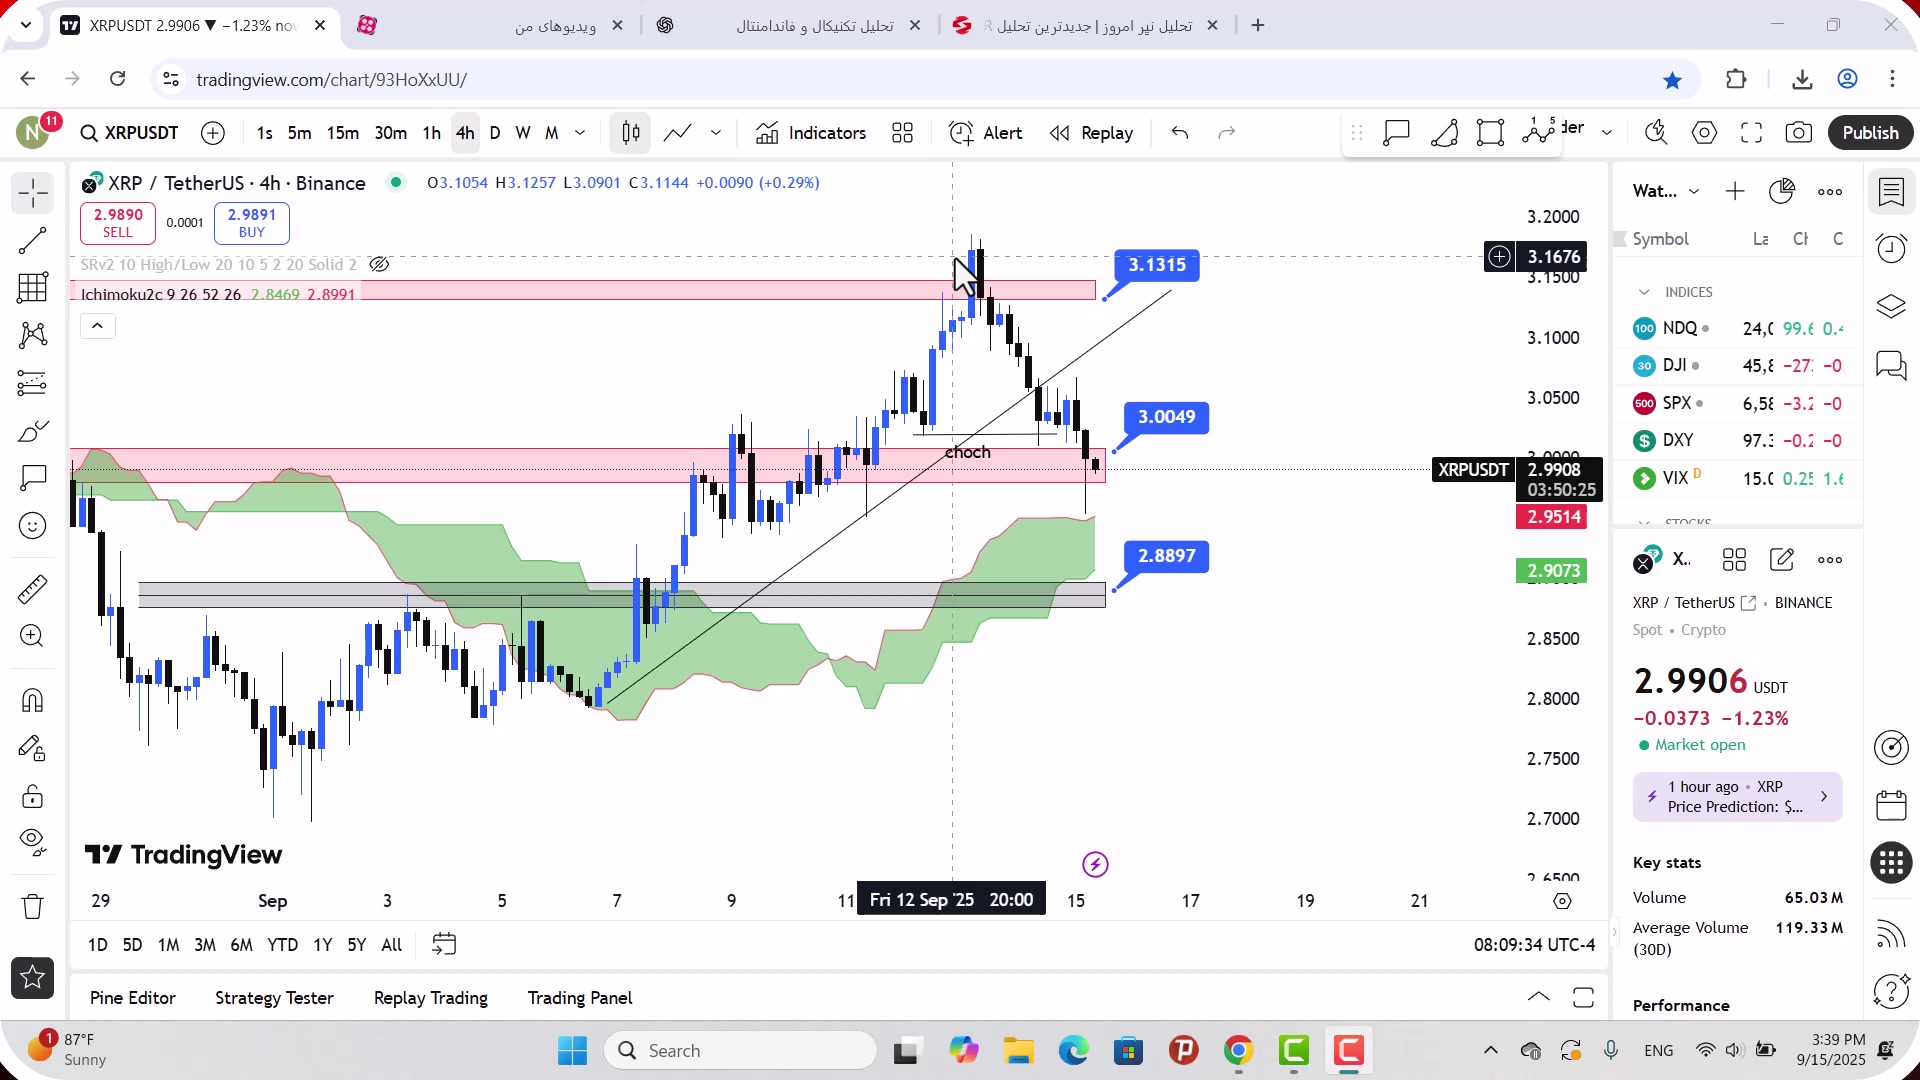Open the XRPUSDT symbol search

(x=129, y=133)
